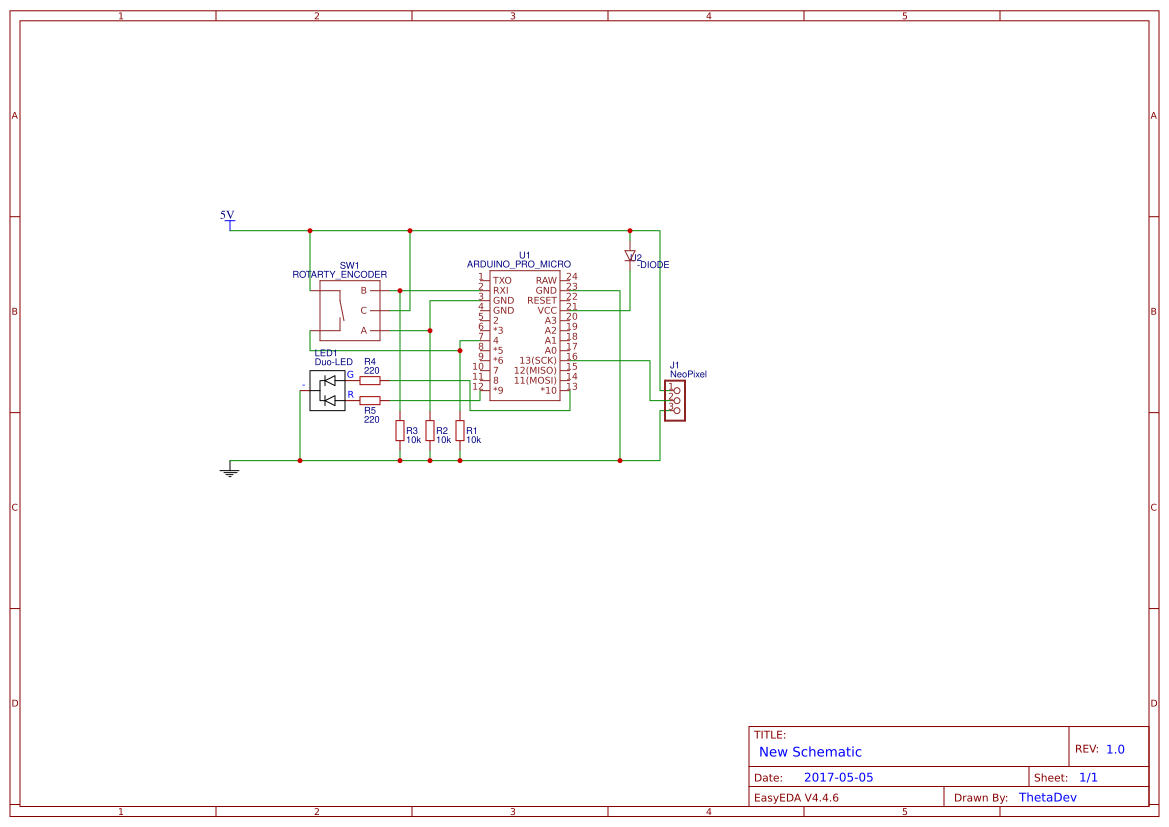Click the 13(SCK) pin label
Viewport: 1169px width, 827px height.
(538, 360)
